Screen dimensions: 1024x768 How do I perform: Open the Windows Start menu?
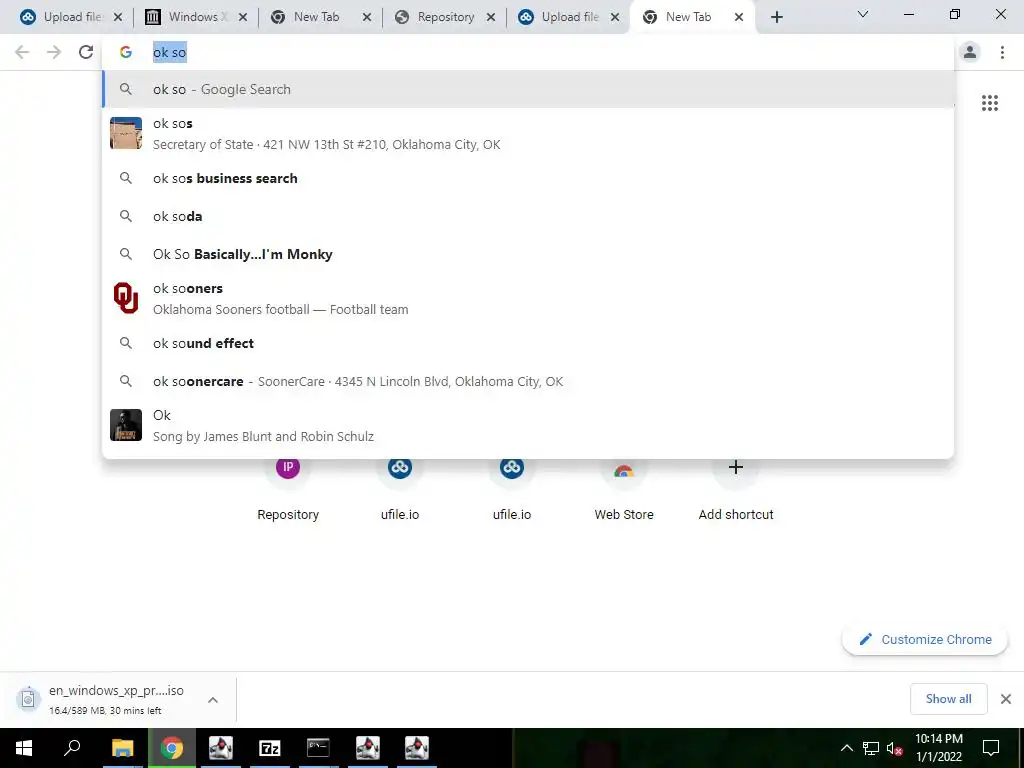tap(24, 748)
